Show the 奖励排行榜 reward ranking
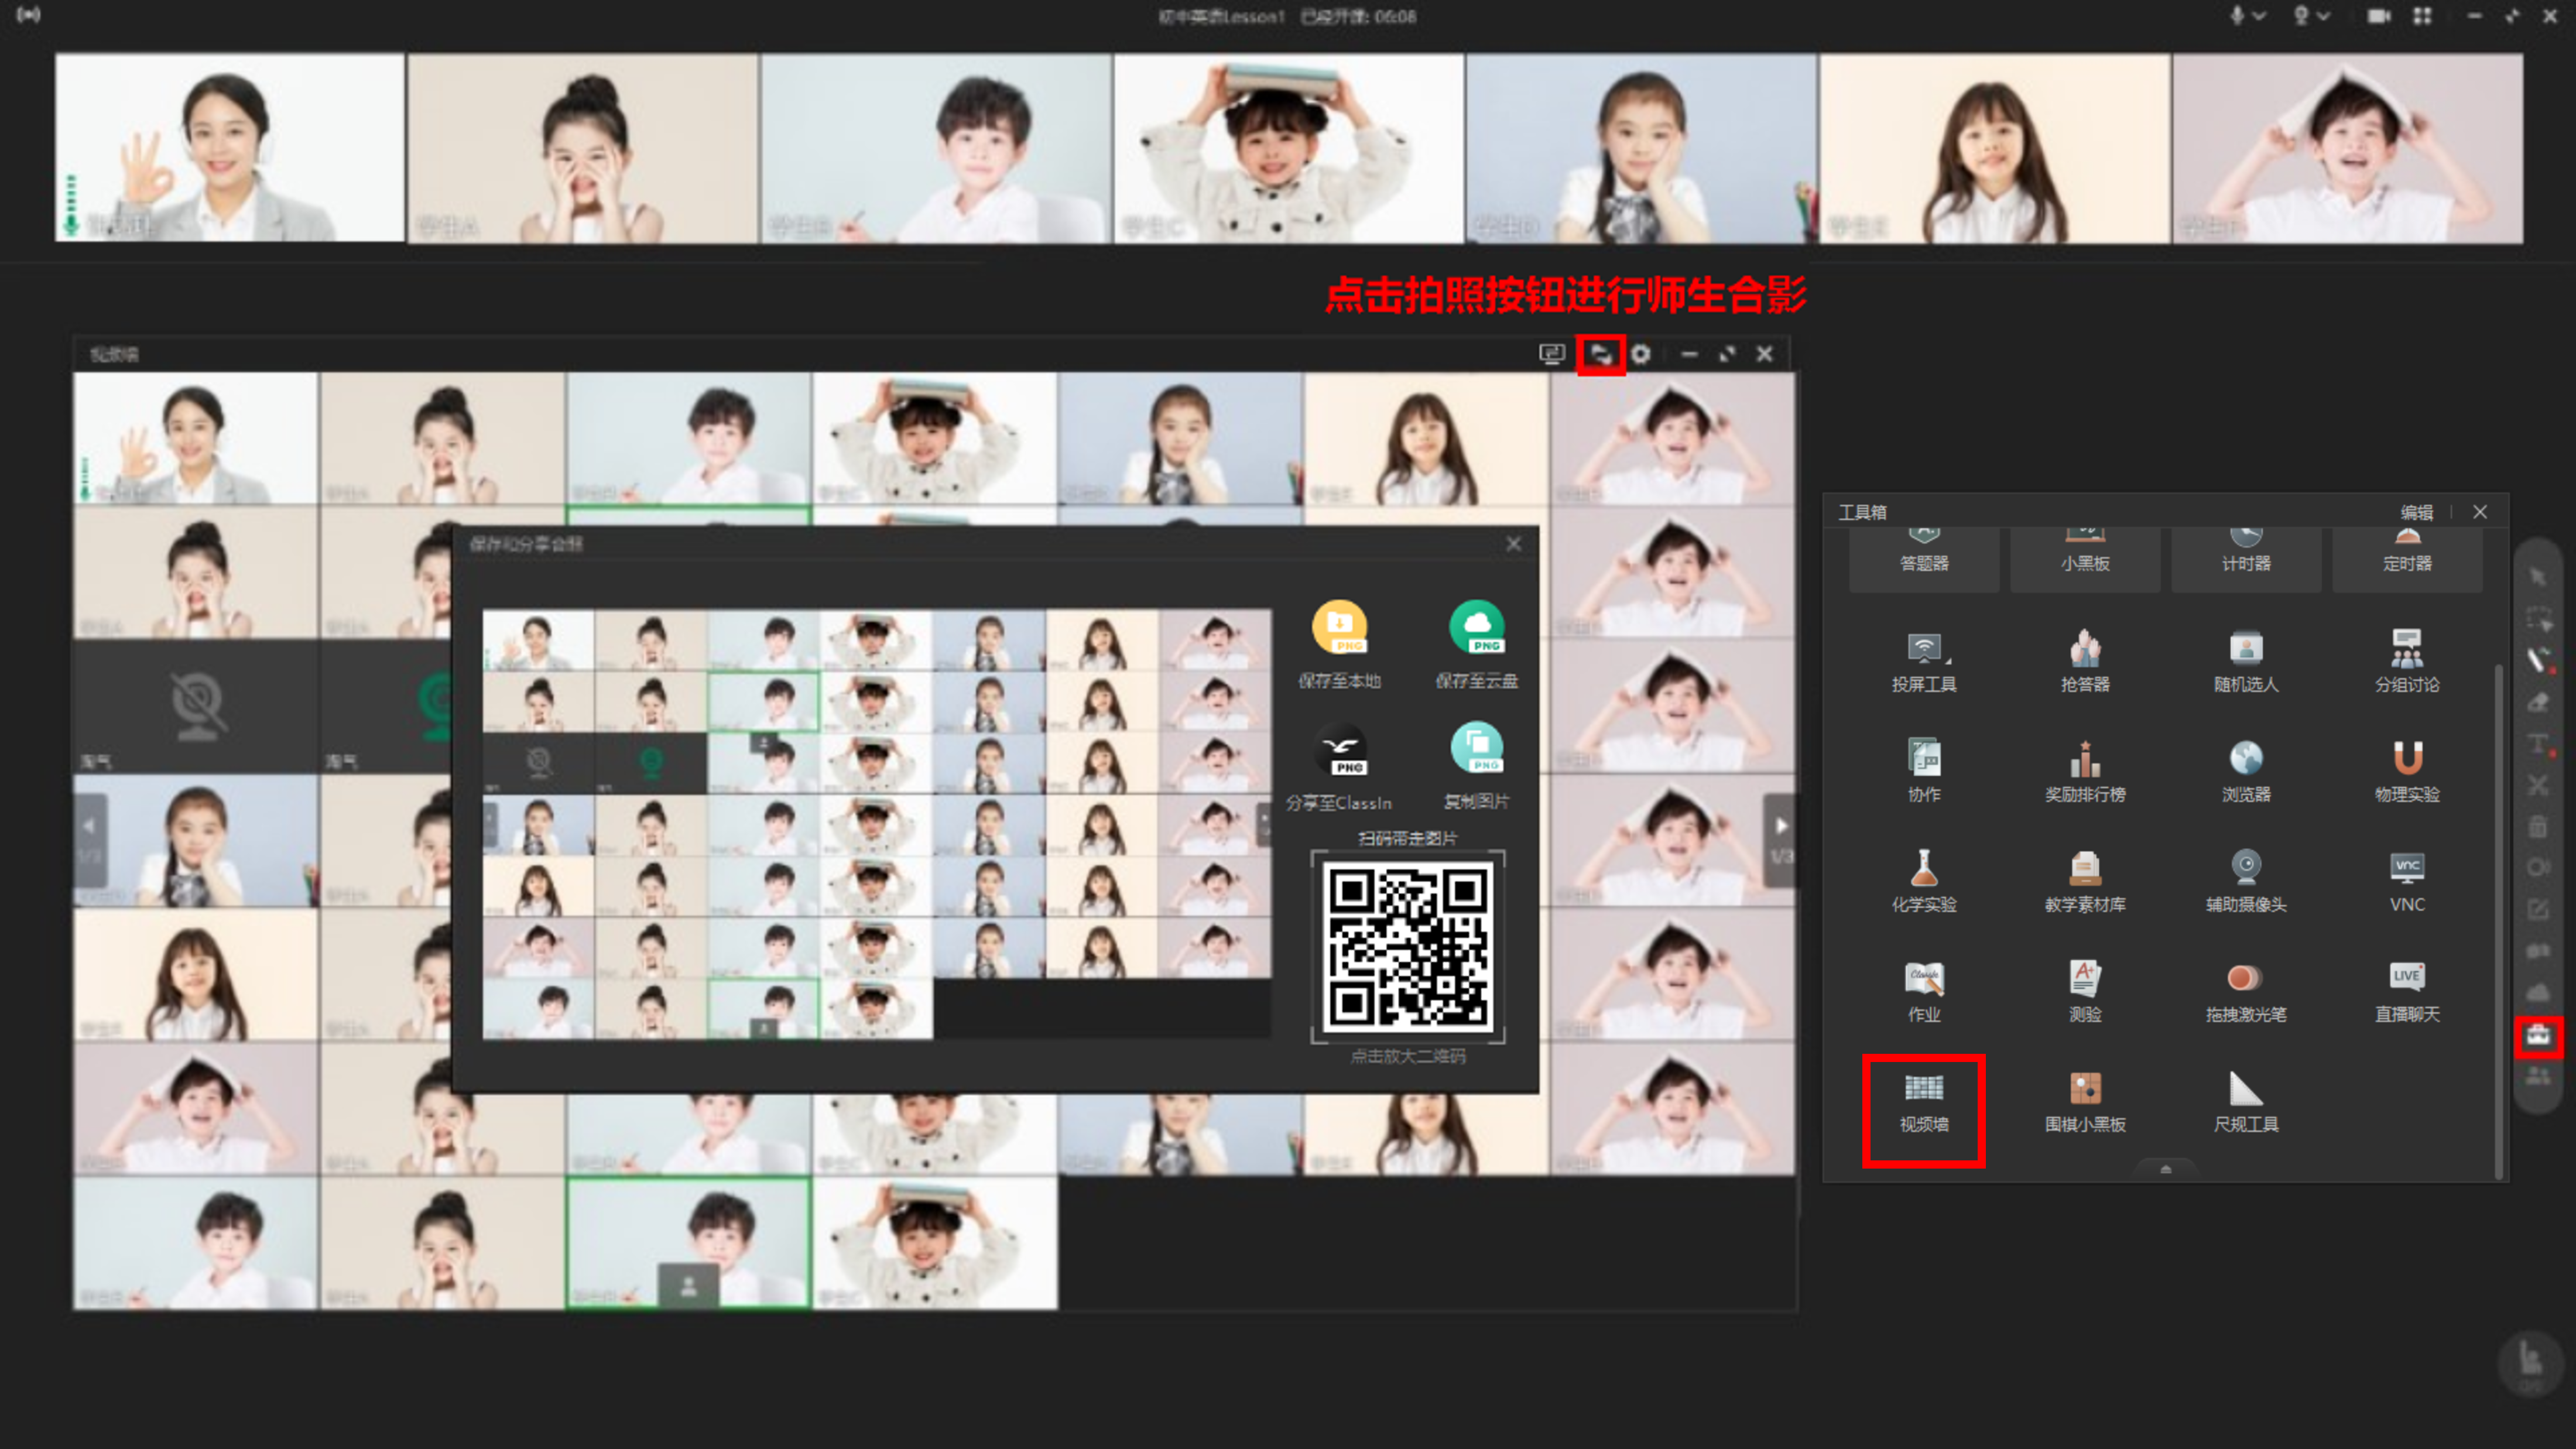This screenshot has height=1449, width=2576. click(2084, 772)
